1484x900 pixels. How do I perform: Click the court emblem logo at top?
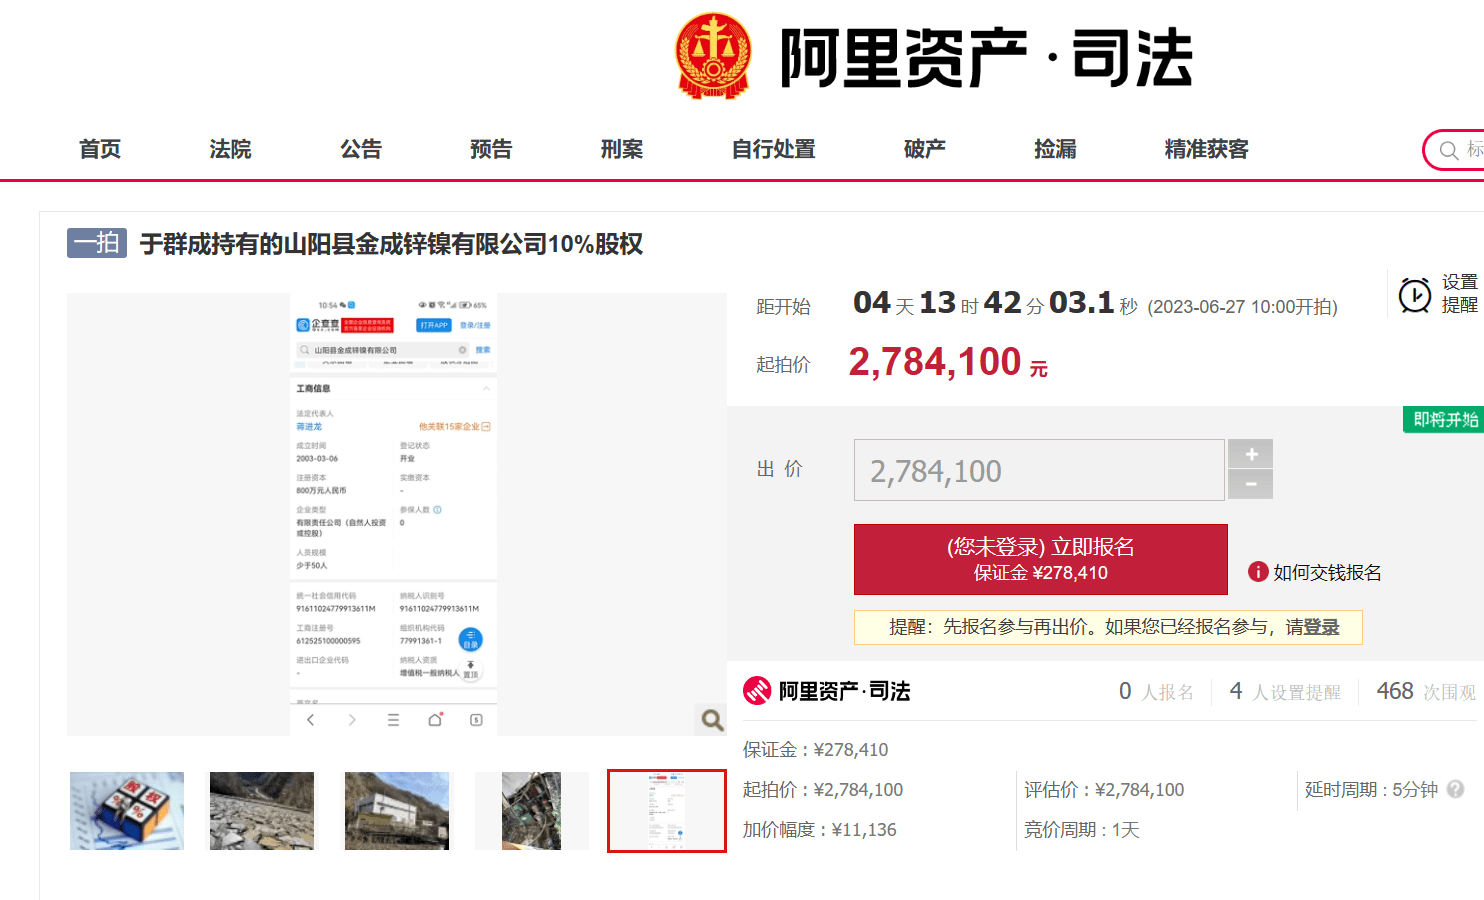pyautogui.click(x=713, y=56)
